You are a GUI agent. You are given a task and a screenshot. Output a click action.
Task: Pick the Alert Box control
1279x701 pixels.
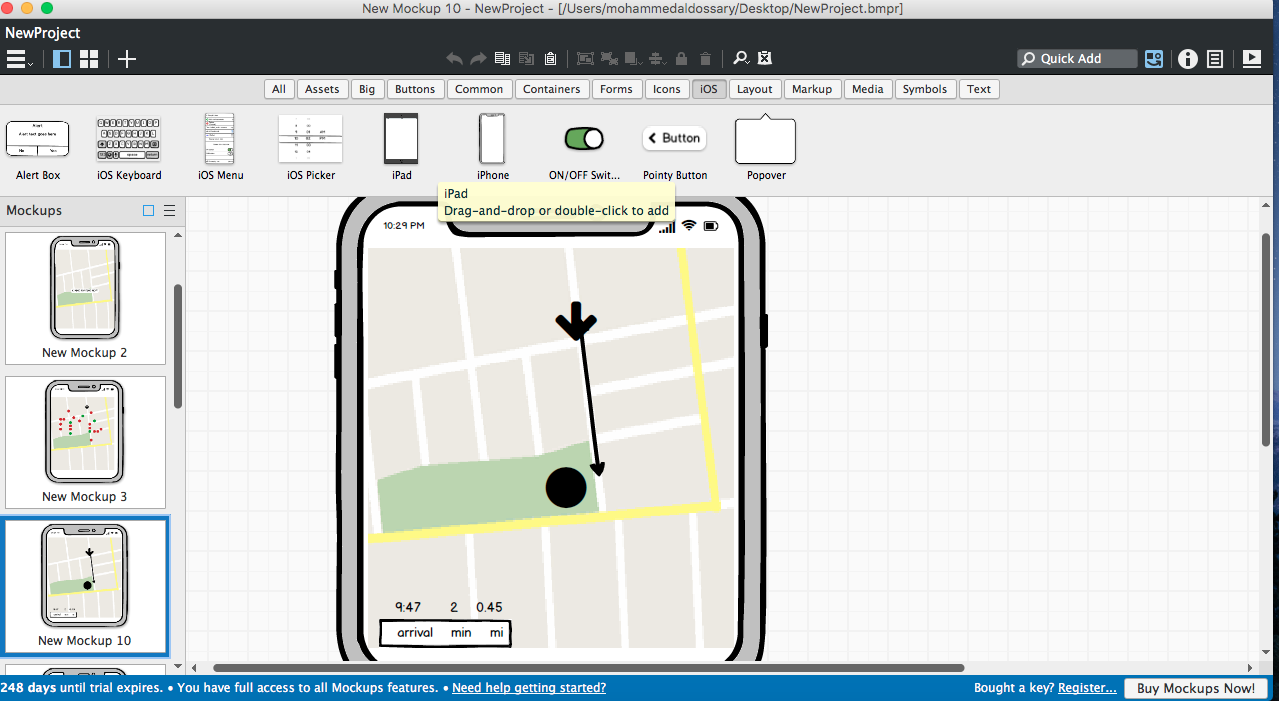(38, 146)
